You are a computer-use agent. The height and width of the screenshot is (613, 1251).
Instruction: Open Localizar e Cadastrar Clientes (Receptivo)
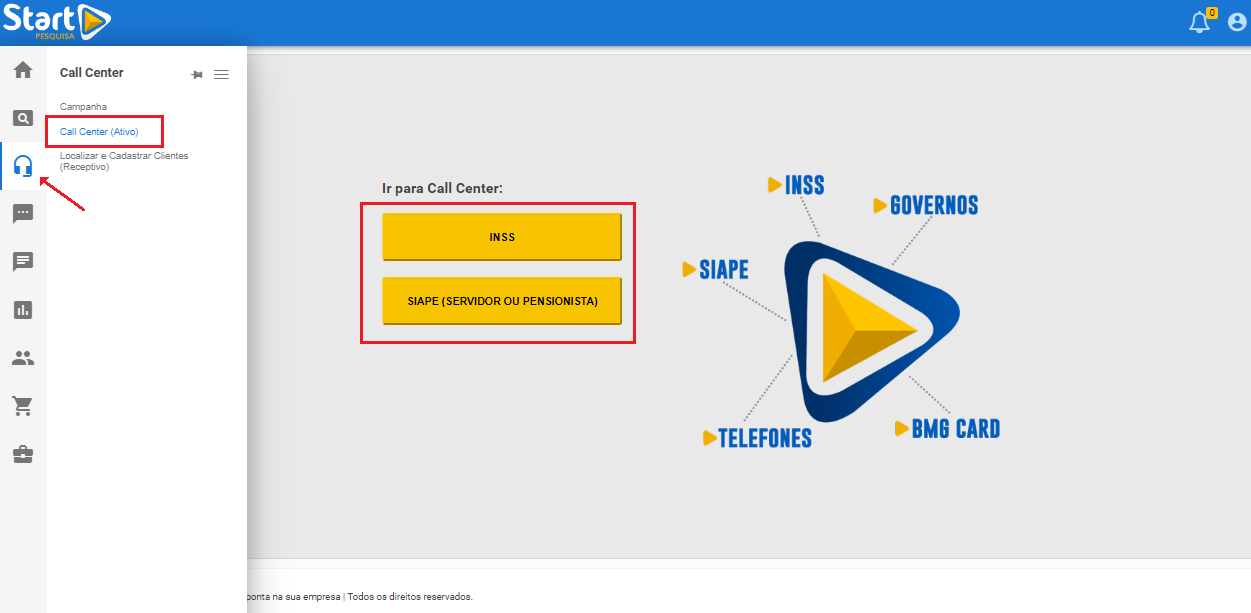pyautogui.click(x=124, y=161)
